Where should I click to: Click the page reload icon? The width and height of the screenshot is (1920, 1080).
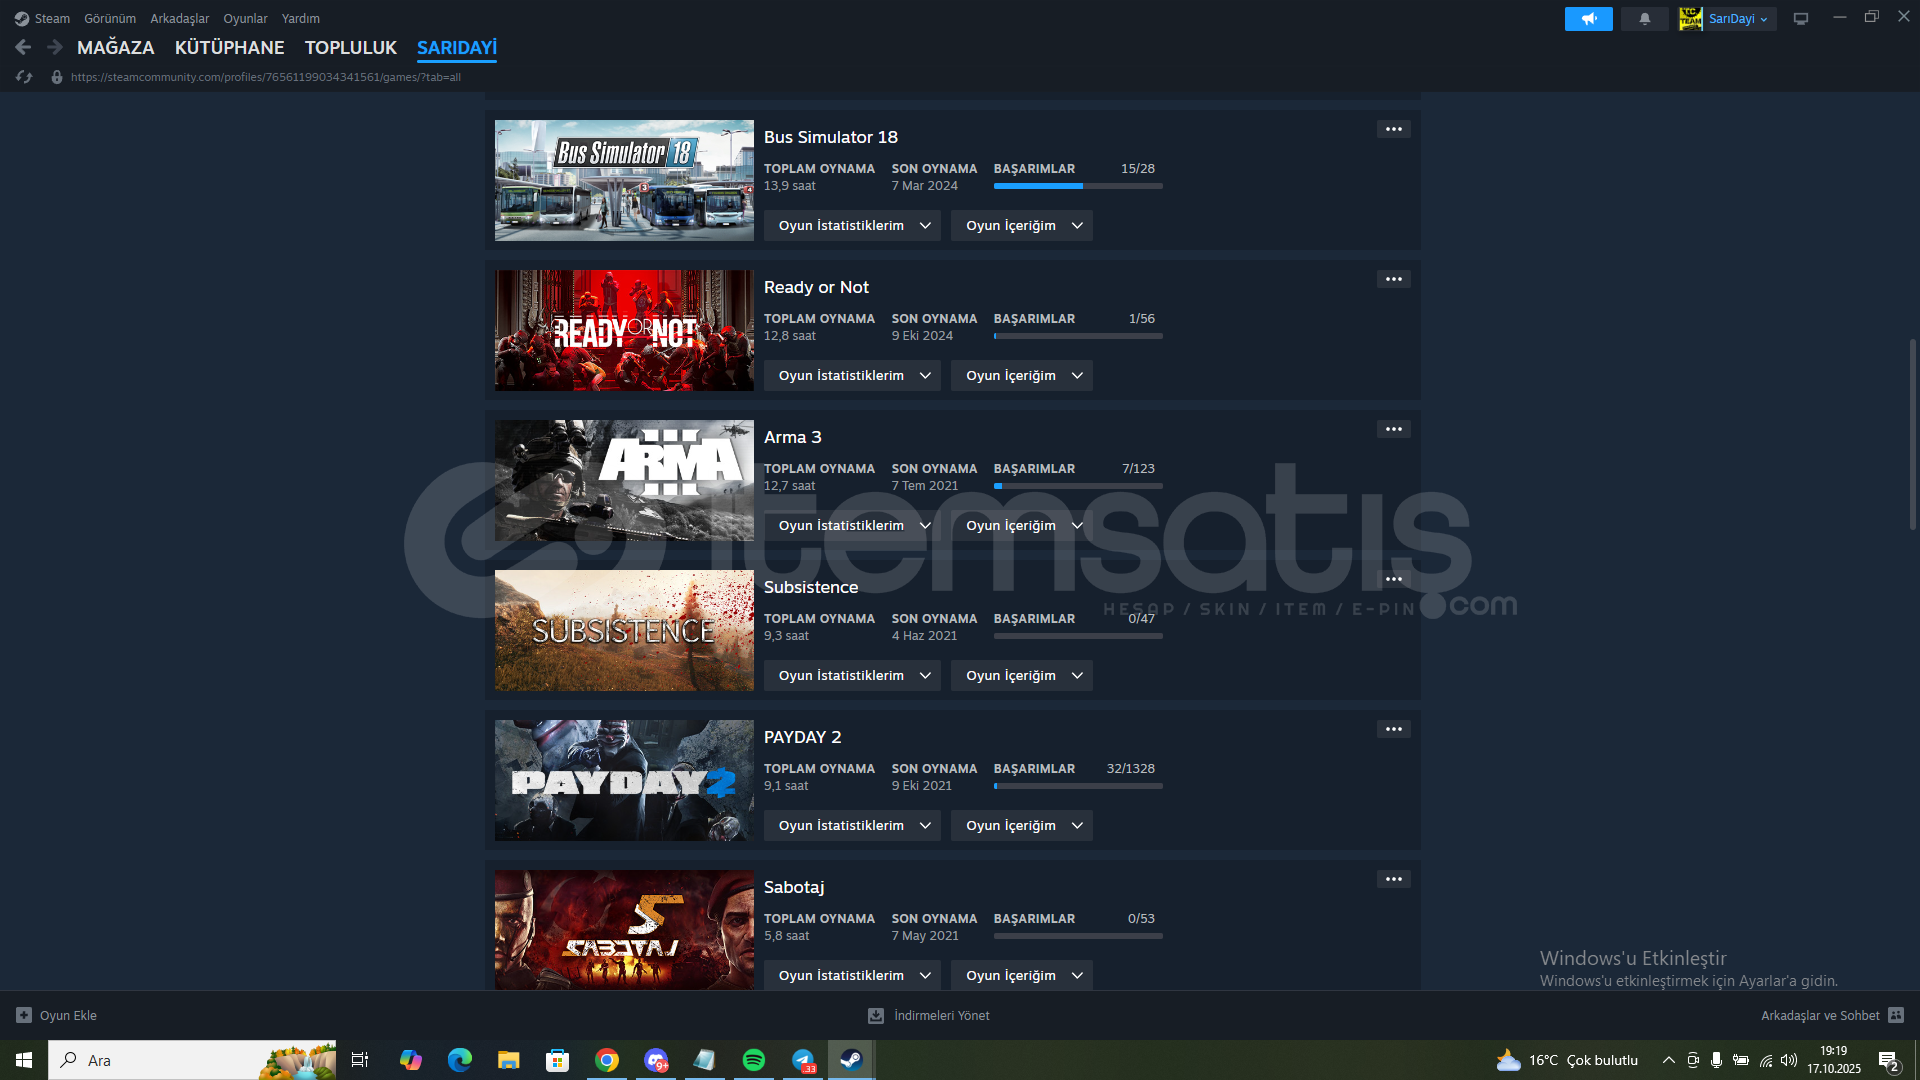(24, 77)
